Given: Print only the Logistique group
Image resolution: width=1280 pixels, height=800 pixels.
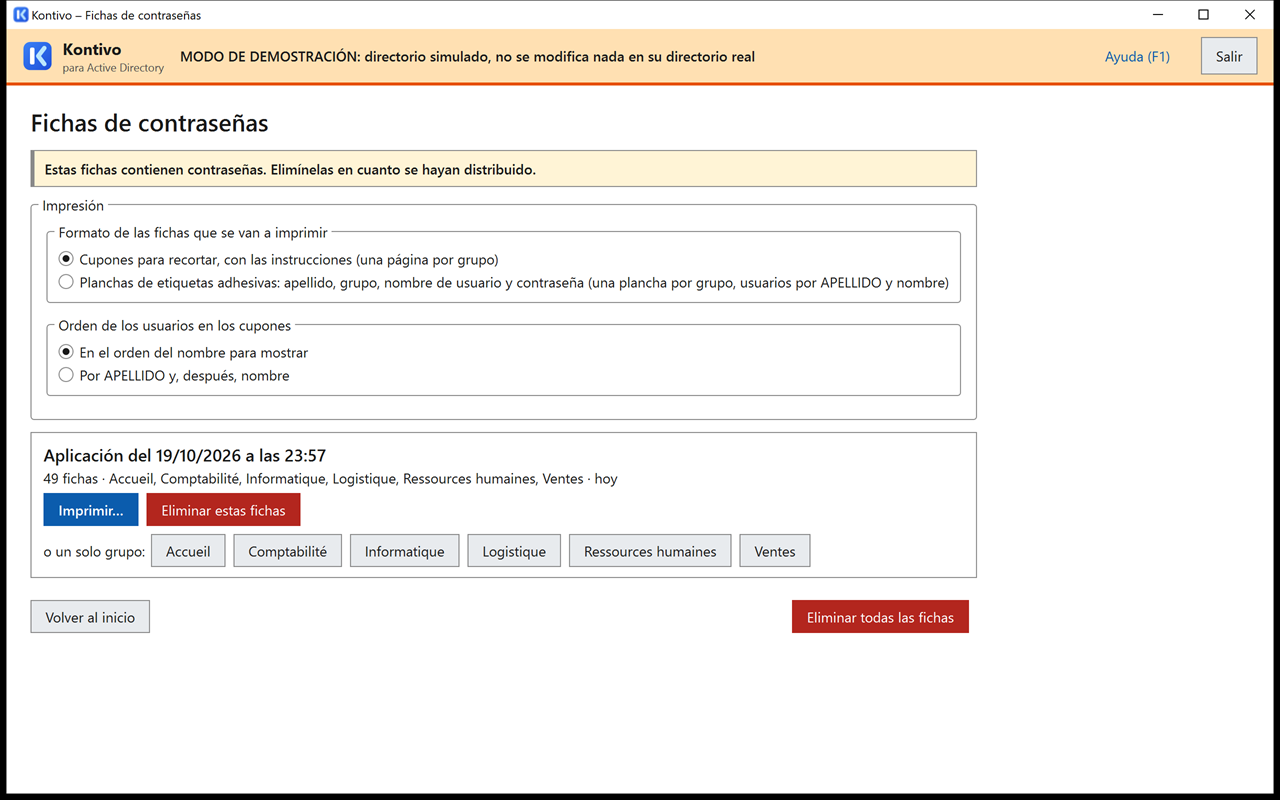Looking at the screenshot, I should (x=514, y=551).
